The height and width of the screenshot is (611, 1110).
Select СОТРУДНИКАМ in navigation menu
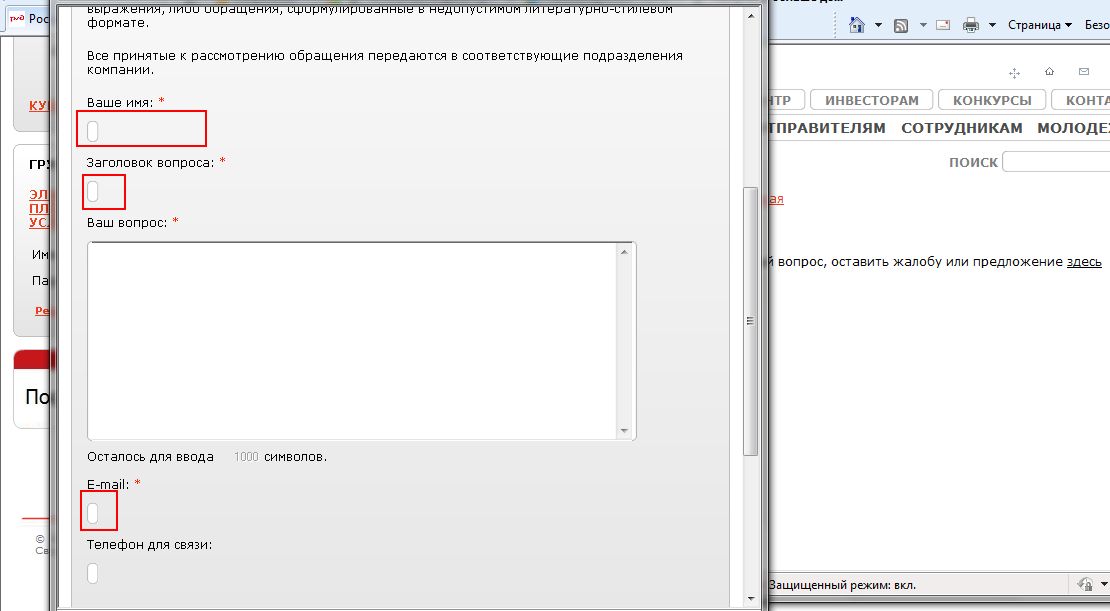pyautogui.click(x=961, y=128)
